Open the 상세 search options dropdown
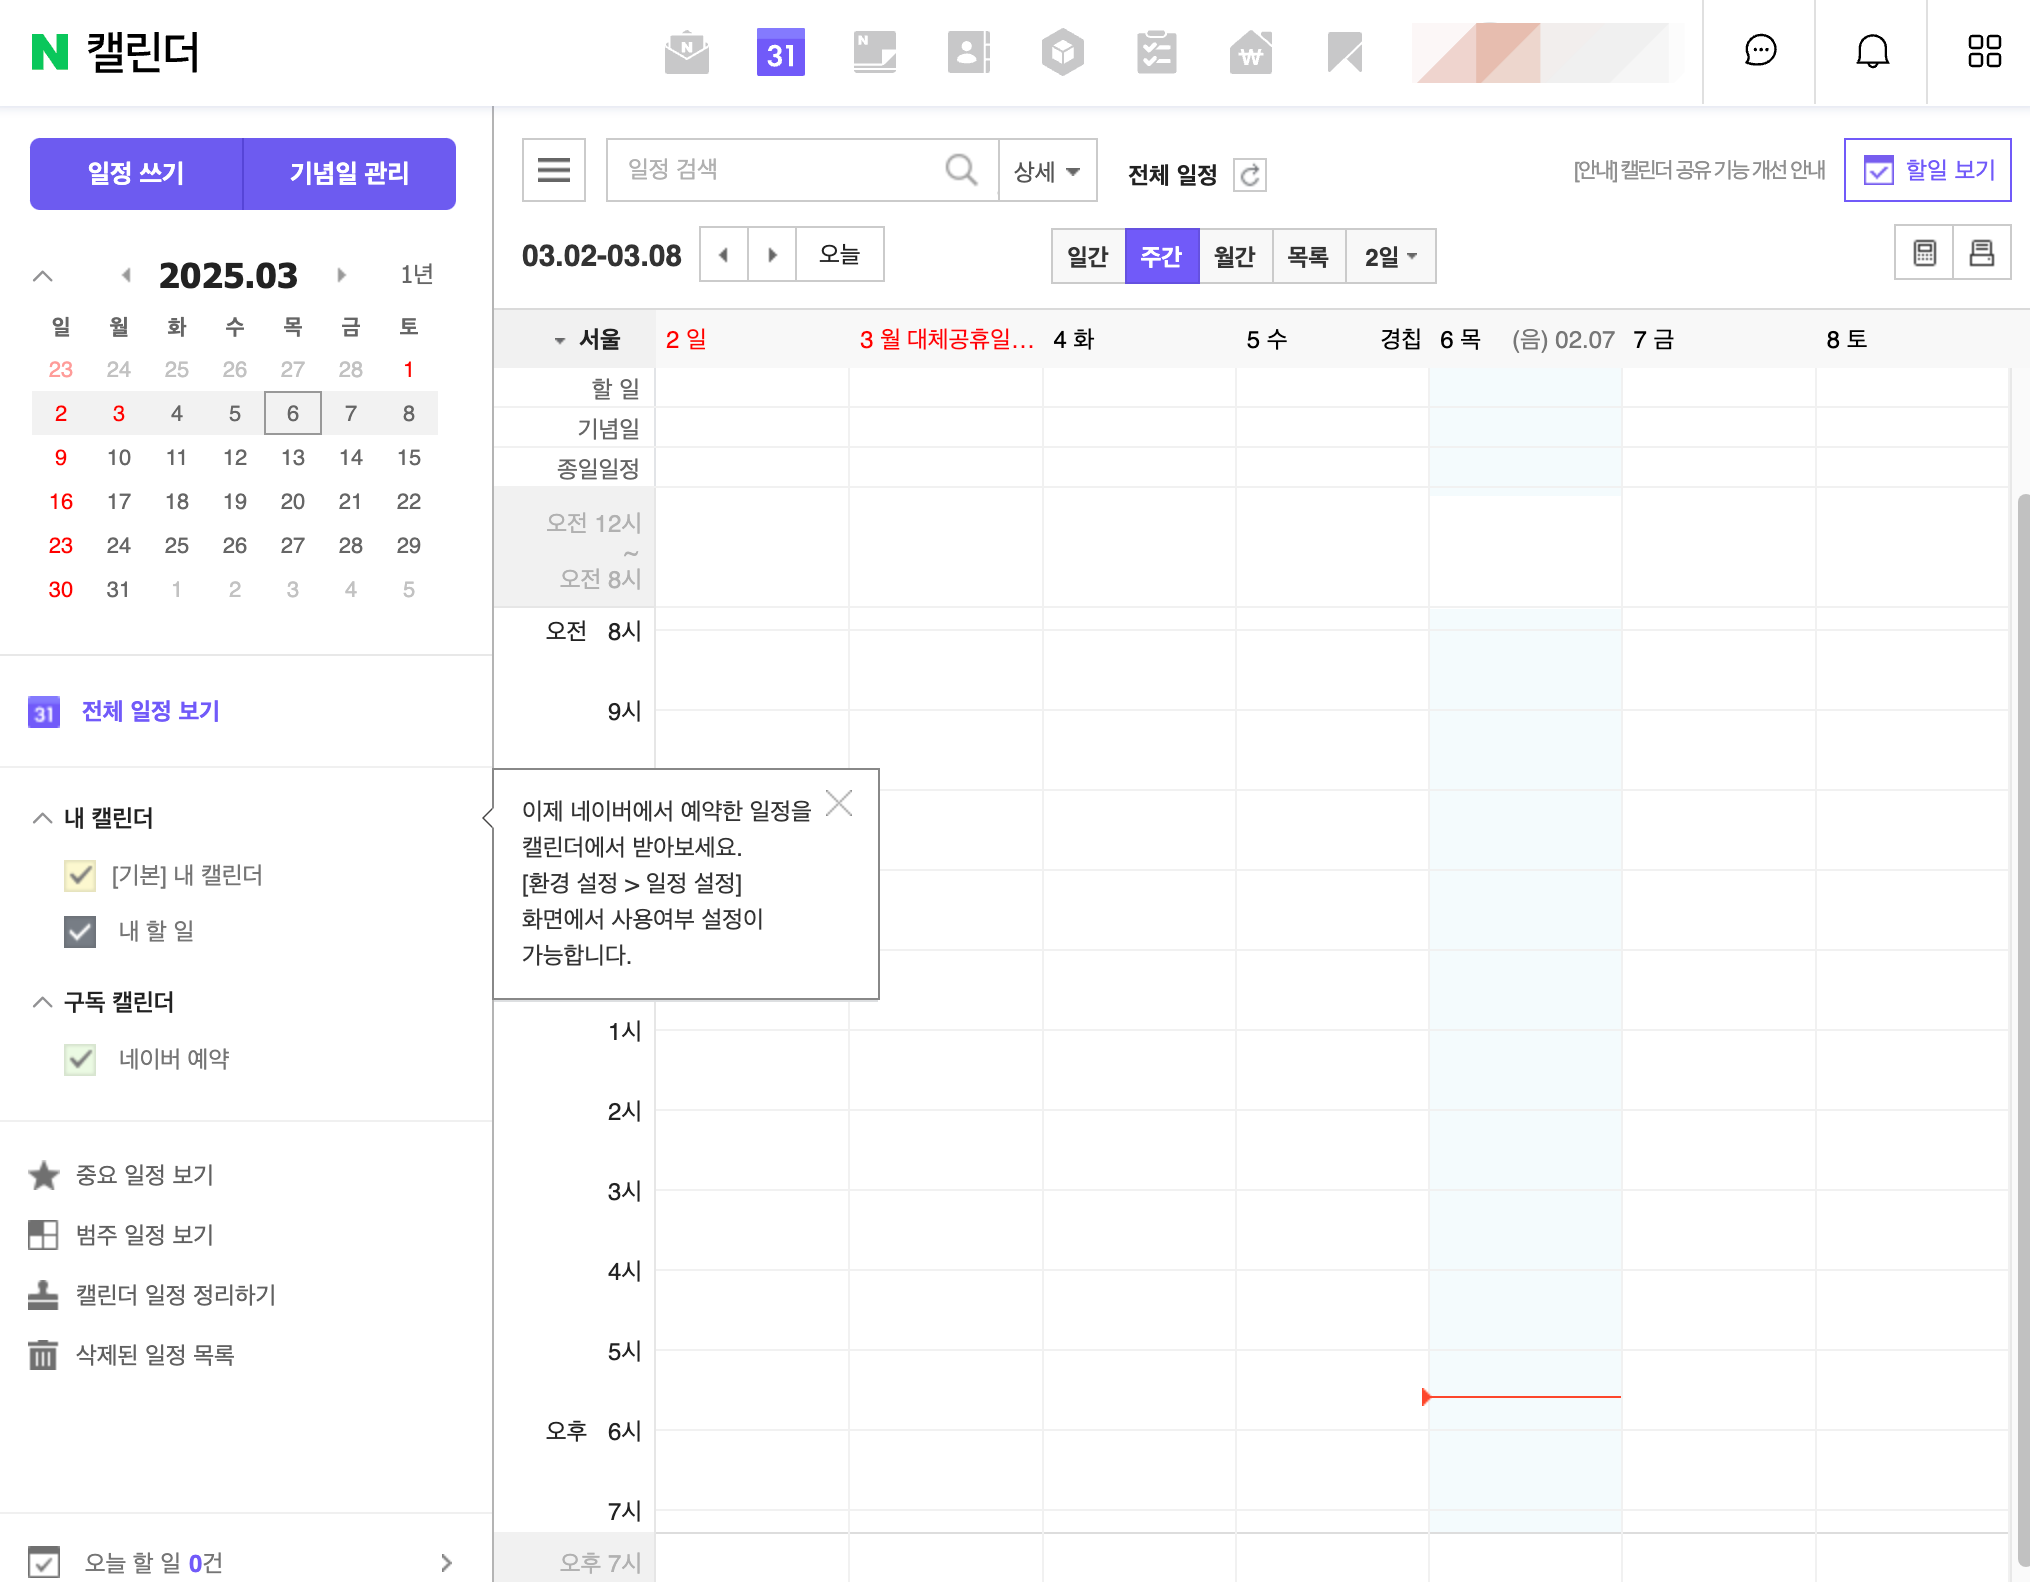This screenshot has width=2030, height=1582. click(1046, 170)
